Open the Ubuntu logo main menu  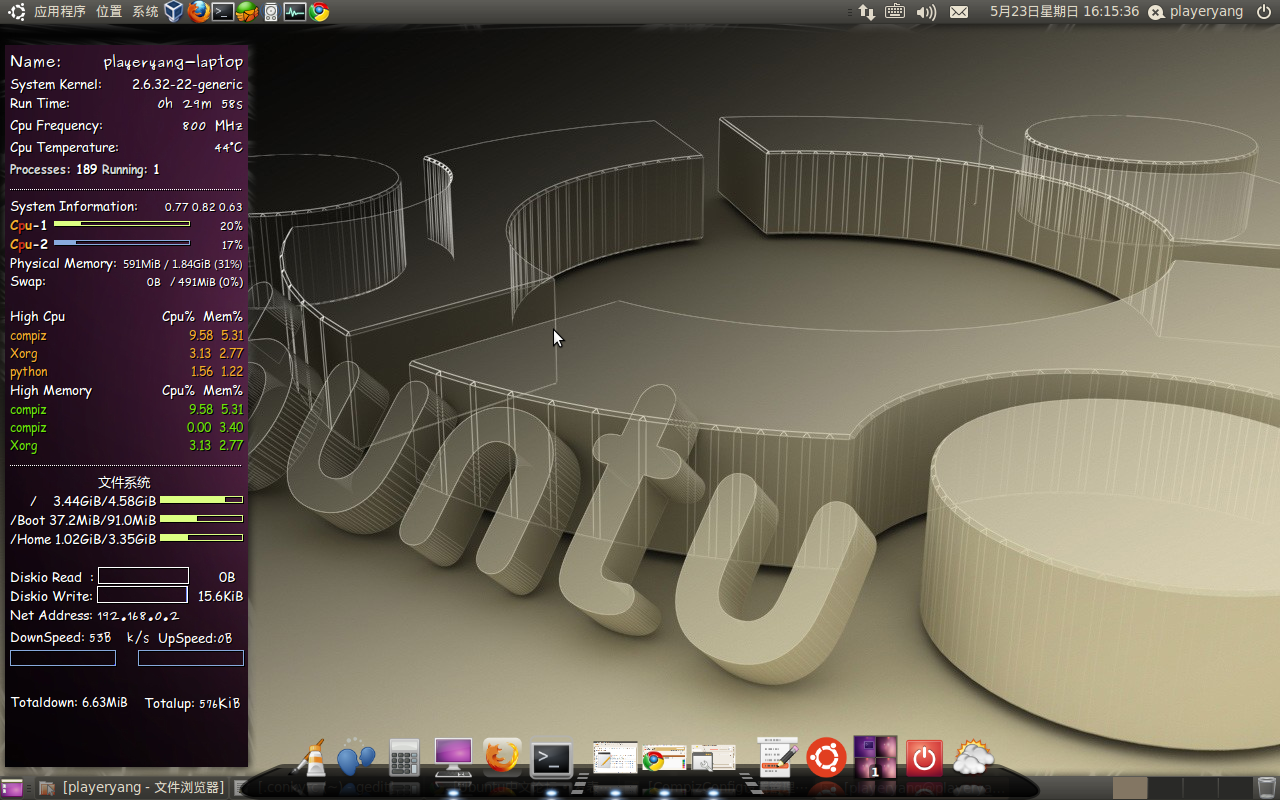(17, 12)
